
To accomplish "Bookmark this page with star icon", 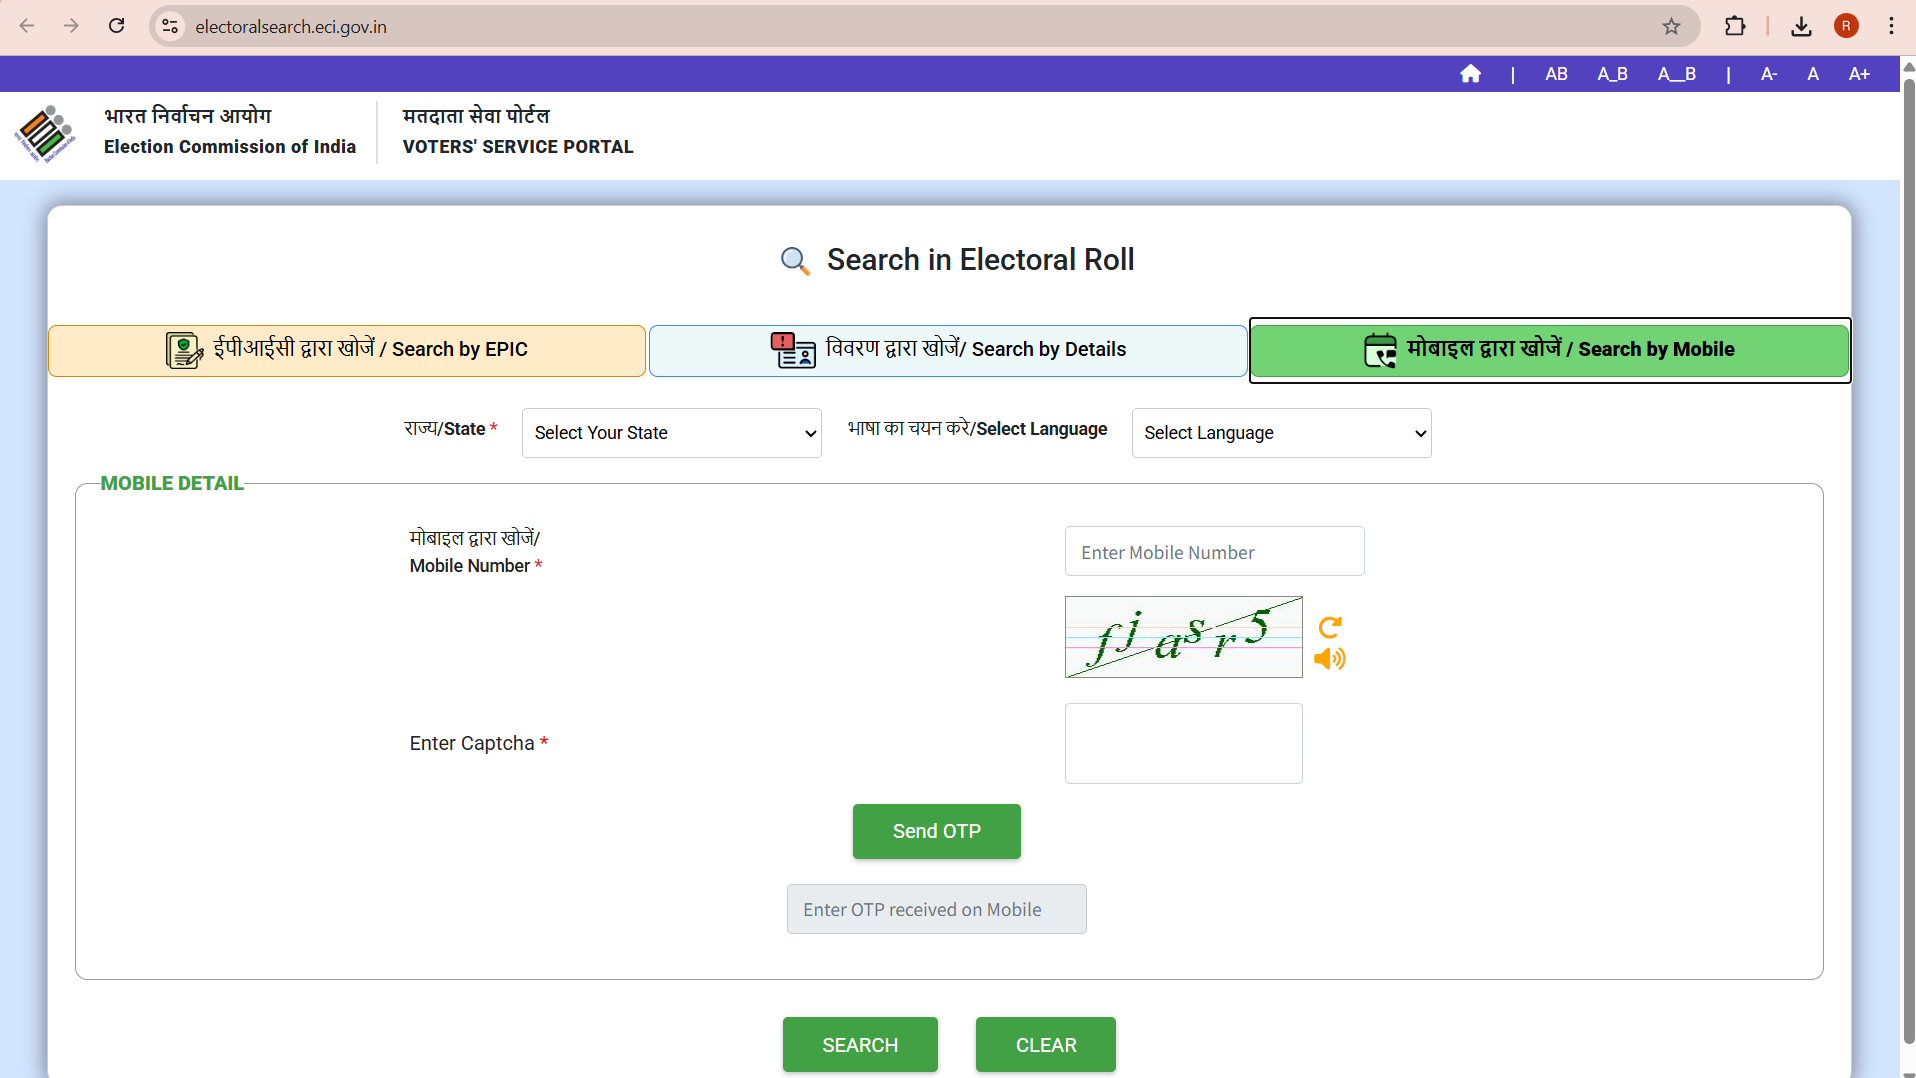I will pos(1671,27).
